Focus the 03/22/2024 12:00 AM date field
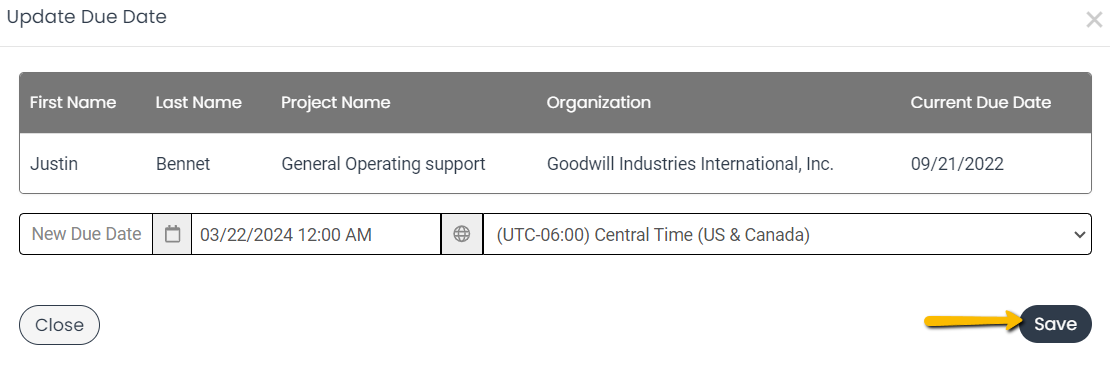The height and width of the screenshot is (369, 1110). tap(316, 234)
